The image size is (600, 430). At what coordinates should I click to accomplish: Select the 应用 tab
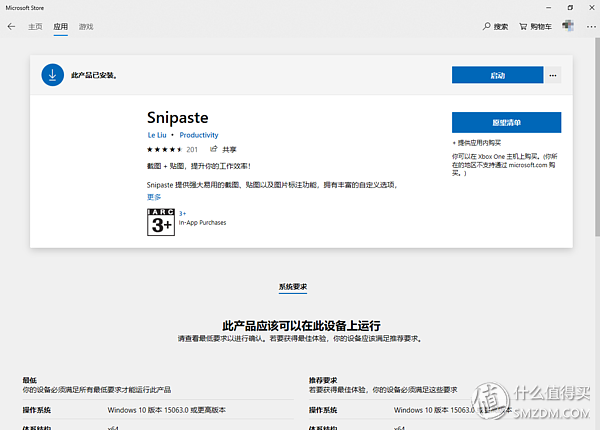tap(60, 27)
